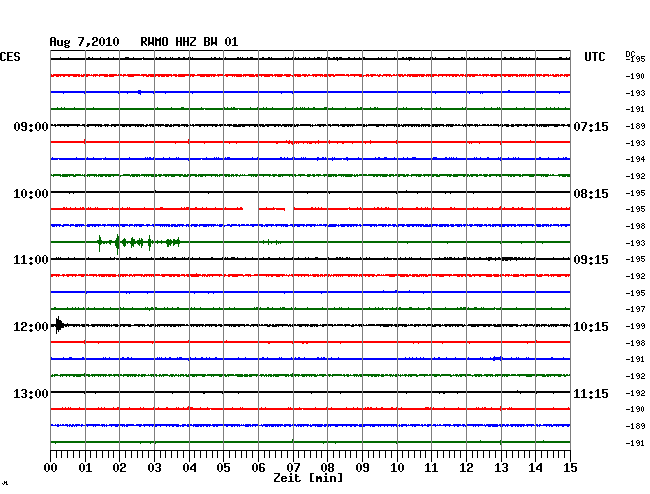Click the 08:15 UTC time label
650x494 pixels.
pyautogui.click(x=591, y=194)
